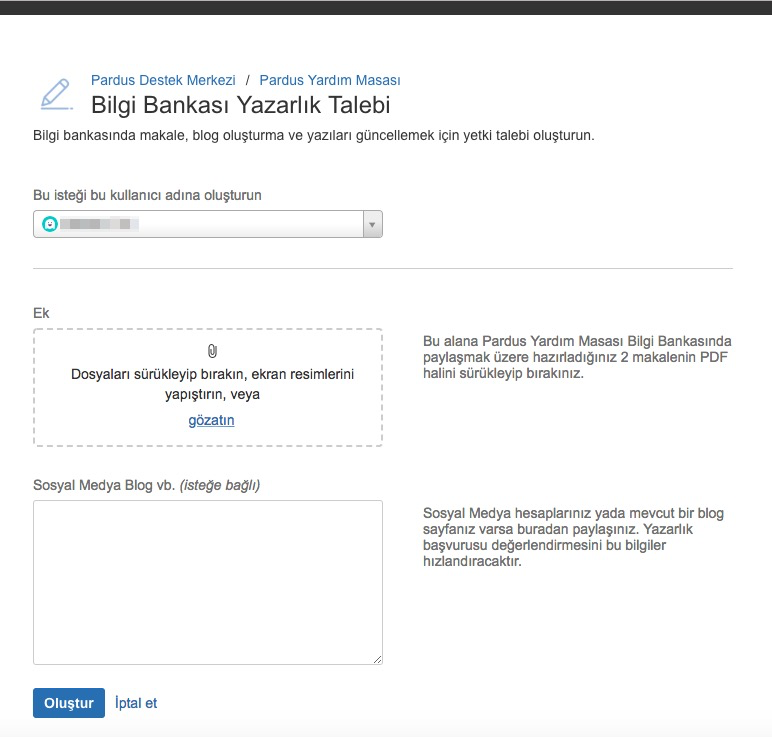Click the Ek field label
This screenshot has width=772, height=737.
click(x=41, y=313)
